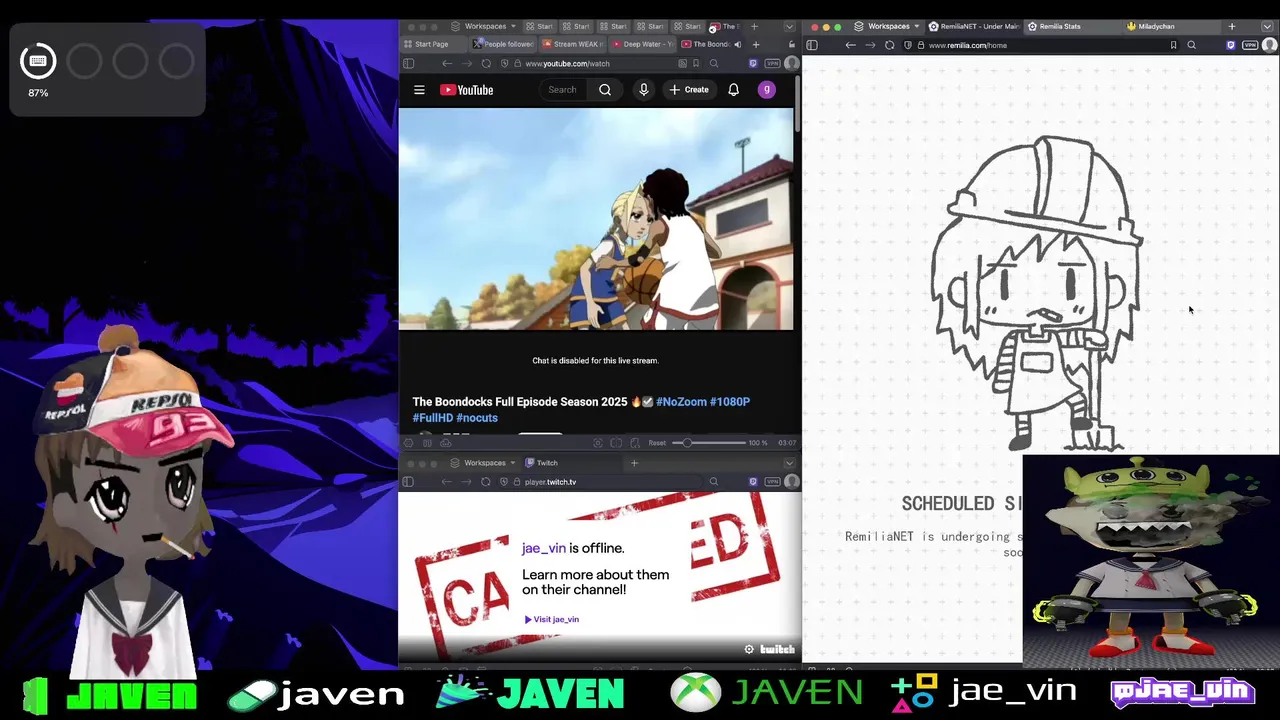
Task: Open the purple 'g' YouTube account avatar
Action: pyautogui.click(x=767, y=90)
